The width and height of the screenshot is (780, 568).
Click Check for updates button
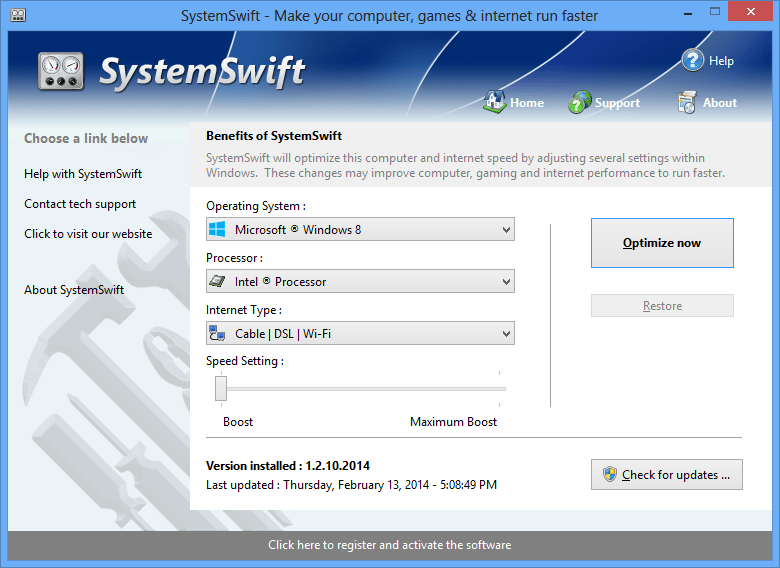tap(667, 474)
